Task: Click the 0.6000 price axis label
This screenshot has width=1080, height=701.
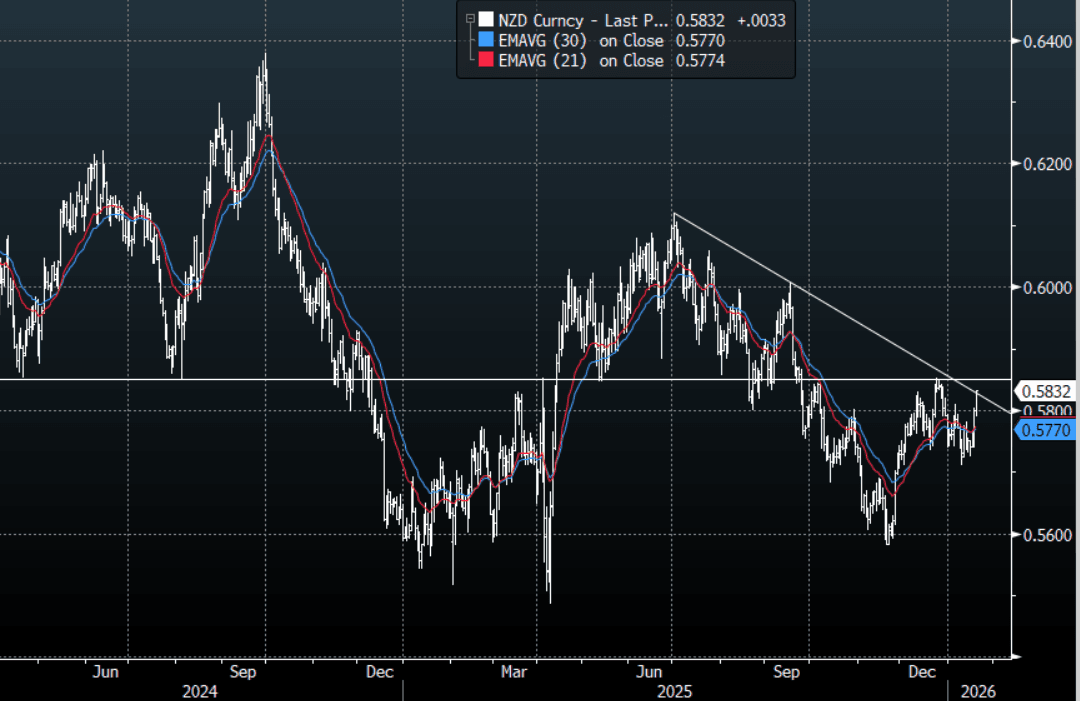Action: coord(1044,288)
